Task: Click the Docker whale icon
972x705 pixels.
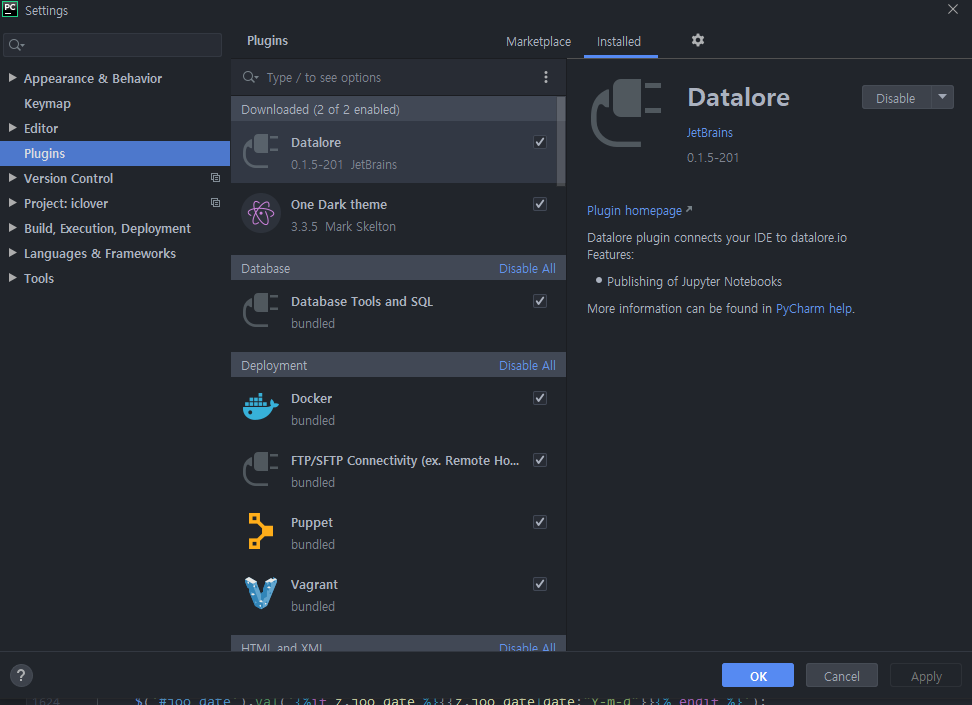Action: click(x=260, y=407)
